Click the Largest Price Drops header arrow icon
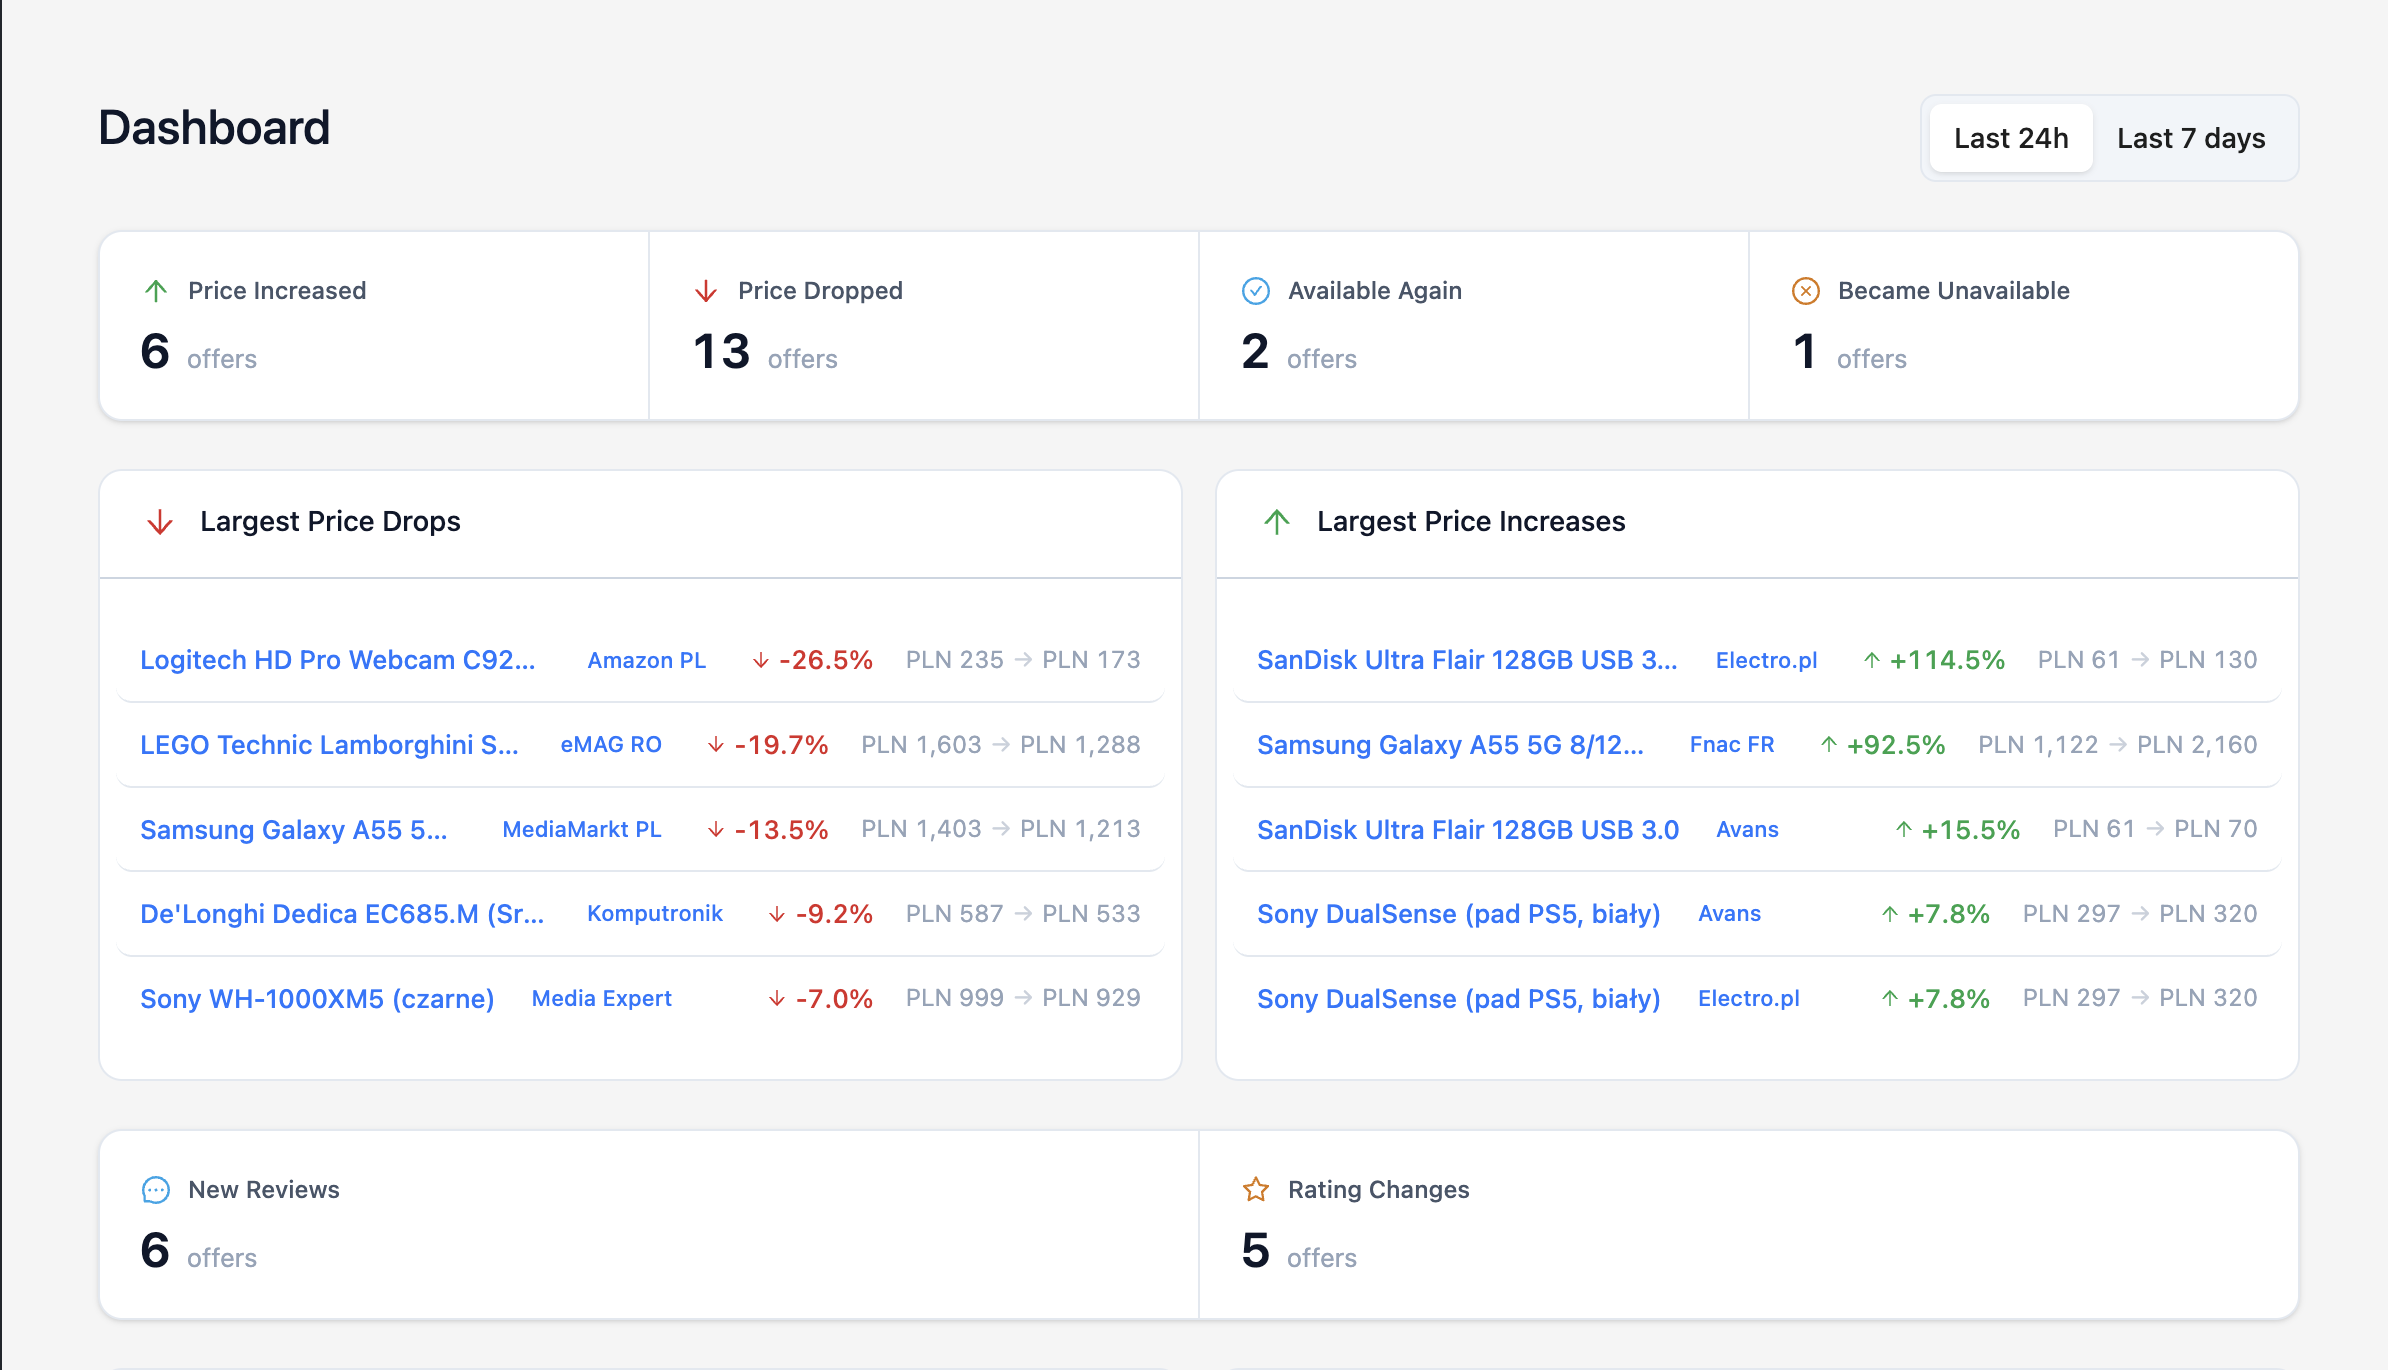2388x1370 pixels. click(x=160, y=522)
